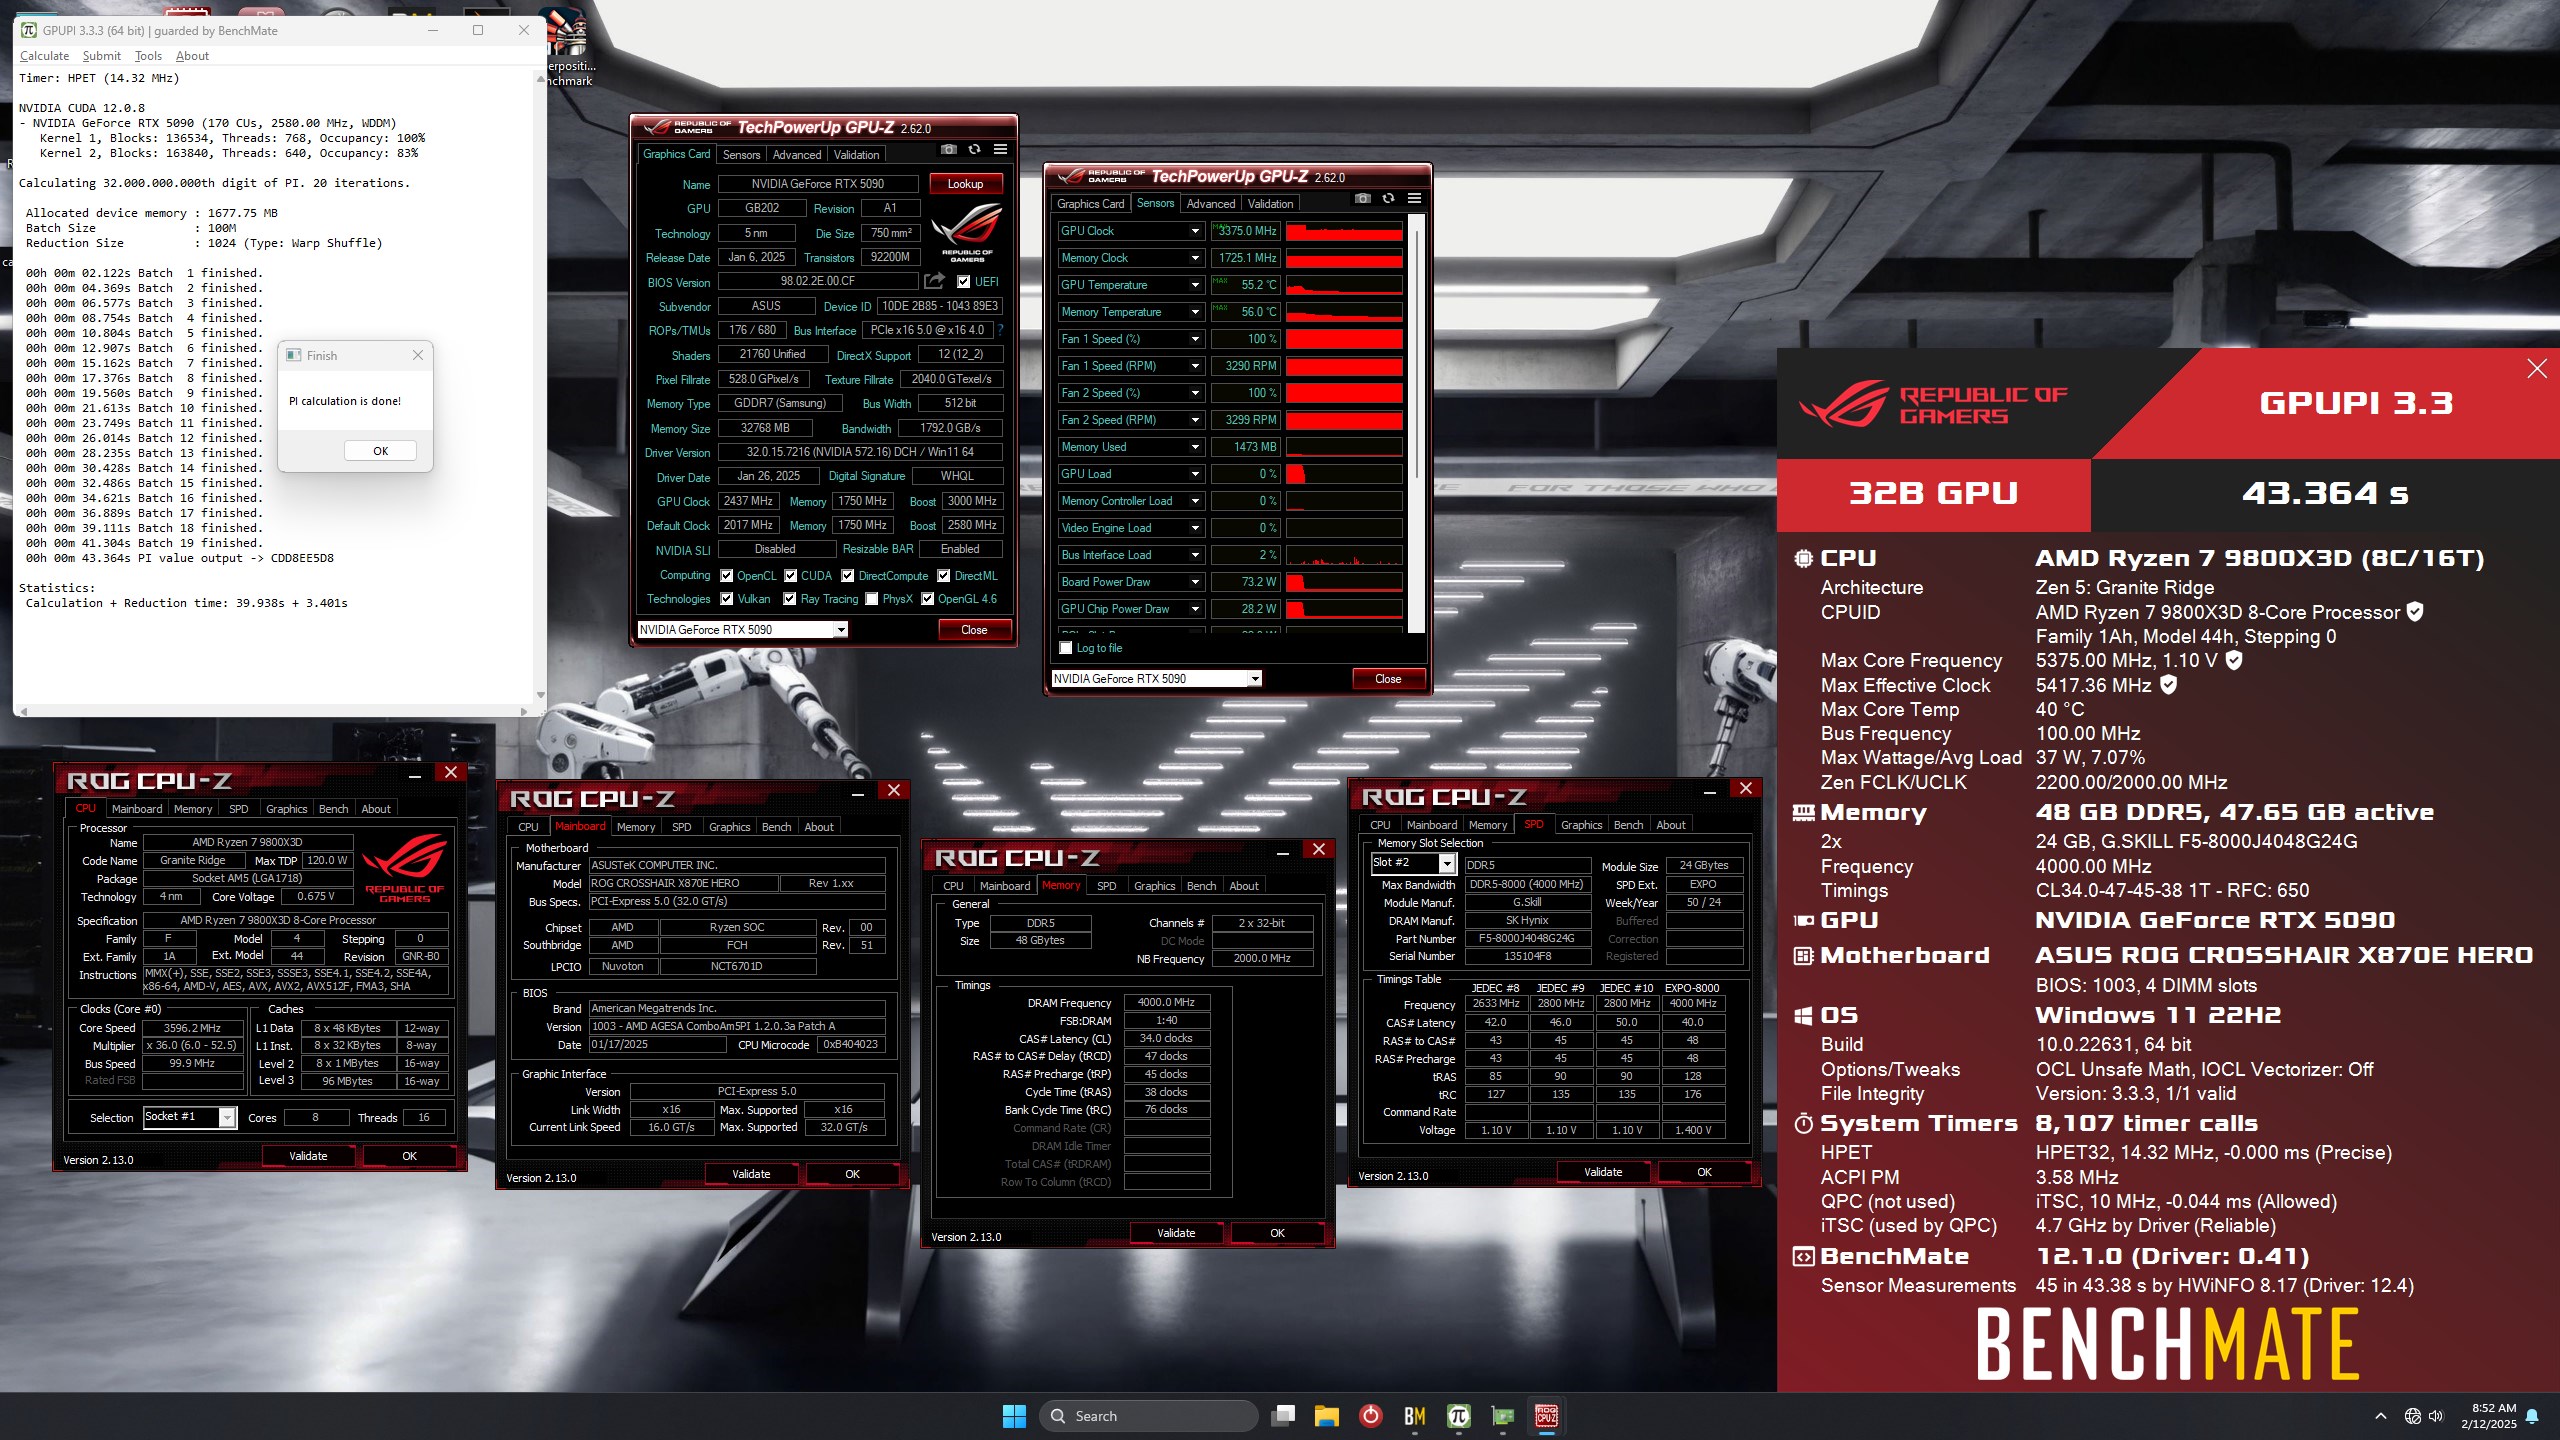The image size is (2560, 1440).
Task: Click the BIOS share/export icon in GPU-Z
Action: pyautogui.click(x=934, y=281)
